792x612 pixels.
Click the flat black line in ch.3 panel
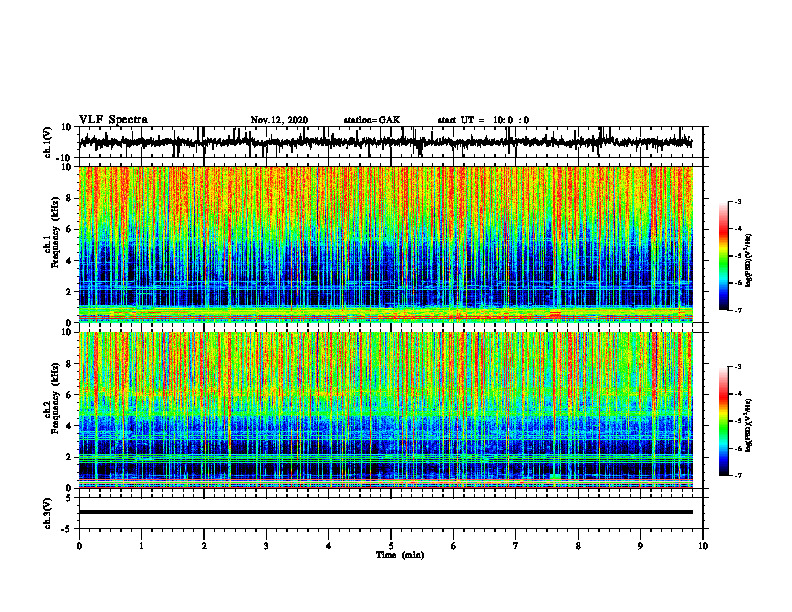(x=385, y=512)
